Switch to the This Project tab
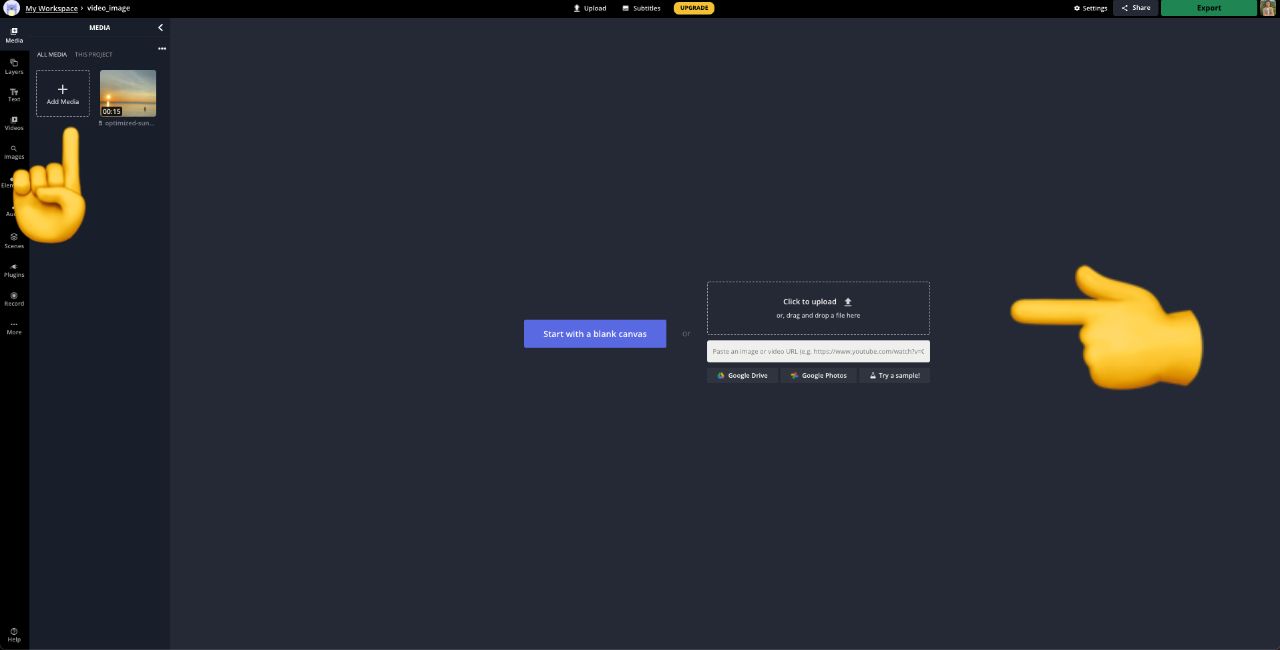1280x650 pixels. click(x=94, y=55)
